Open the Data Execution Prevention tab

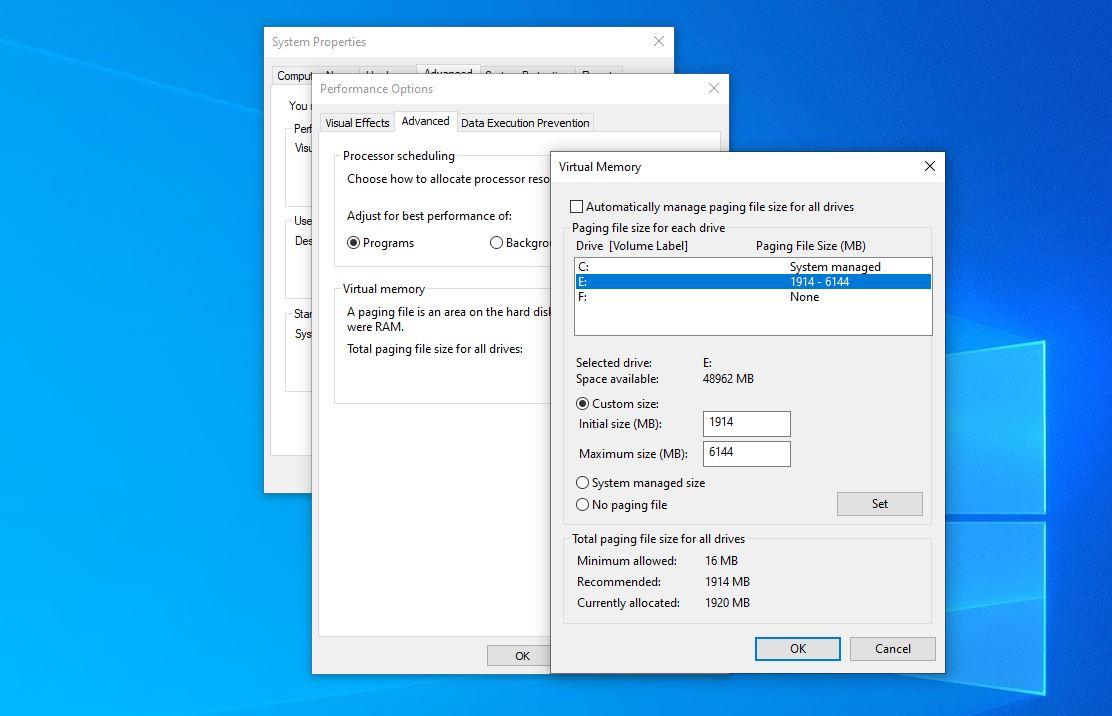pos(525,123)
